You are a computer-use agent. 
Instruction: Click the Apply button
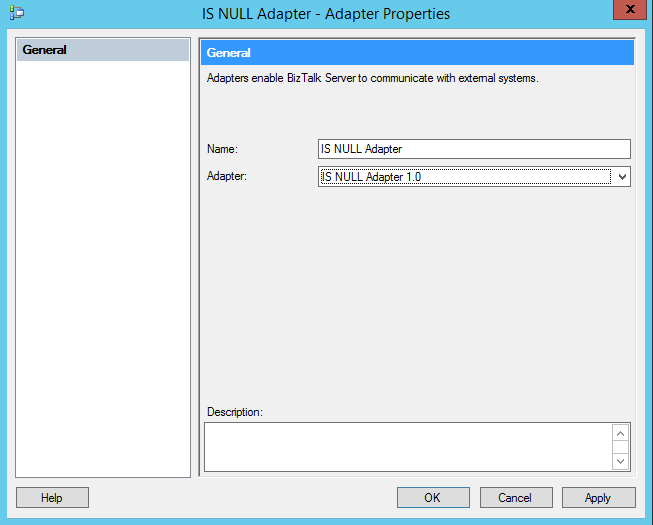[x=598, y=498]
